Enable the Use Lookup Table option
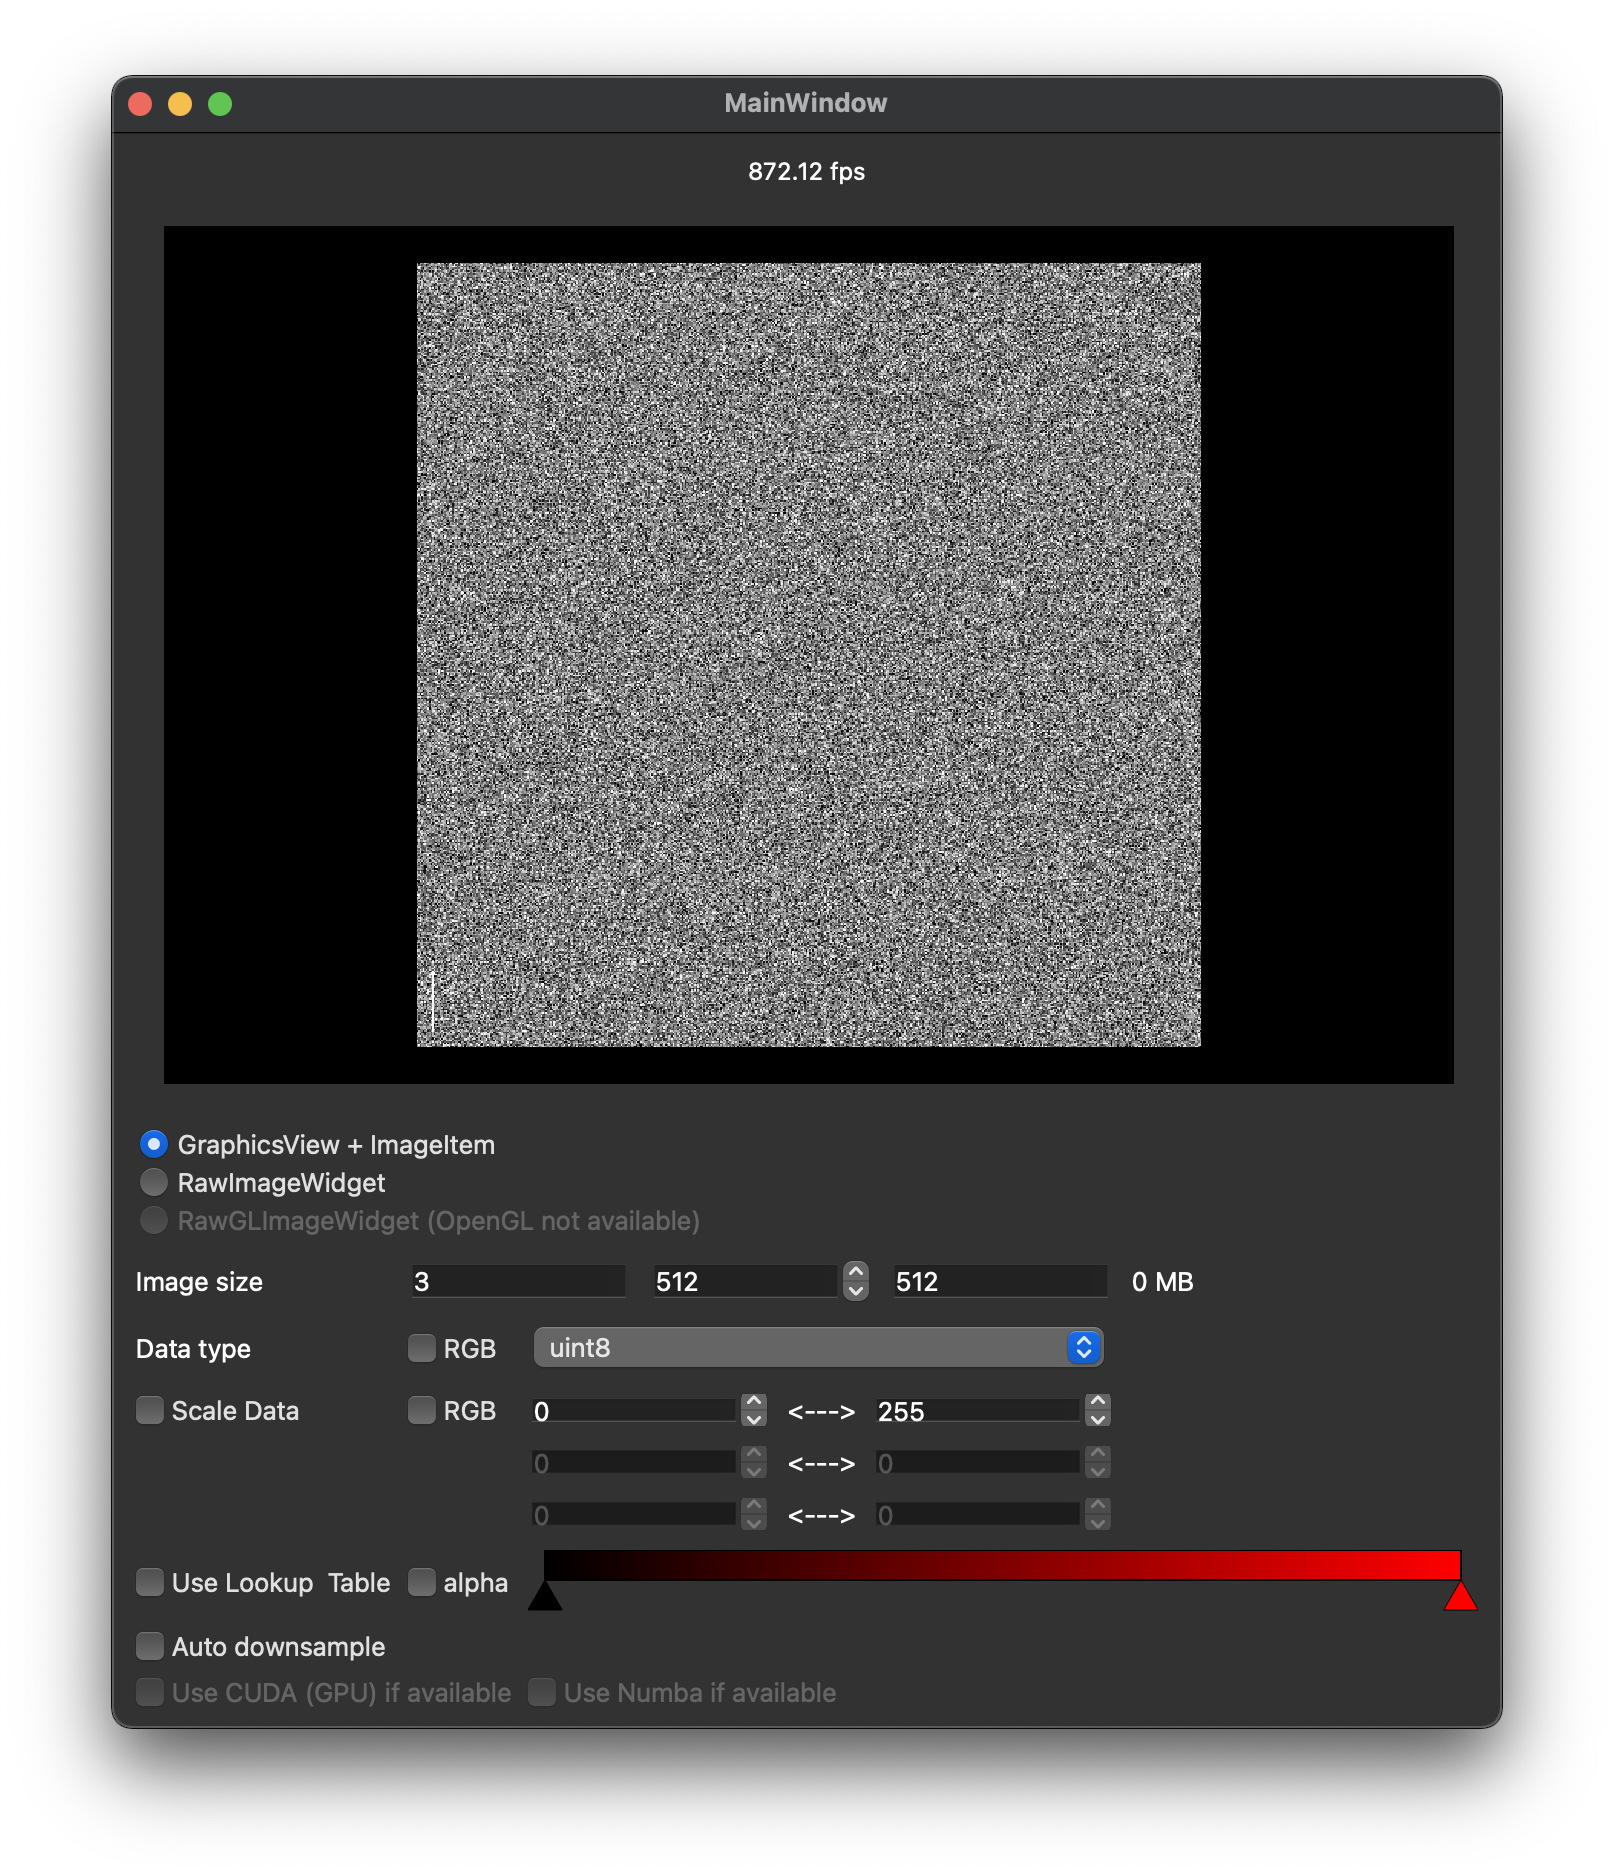The image size is (1614, 1876). pos(150,1582)
